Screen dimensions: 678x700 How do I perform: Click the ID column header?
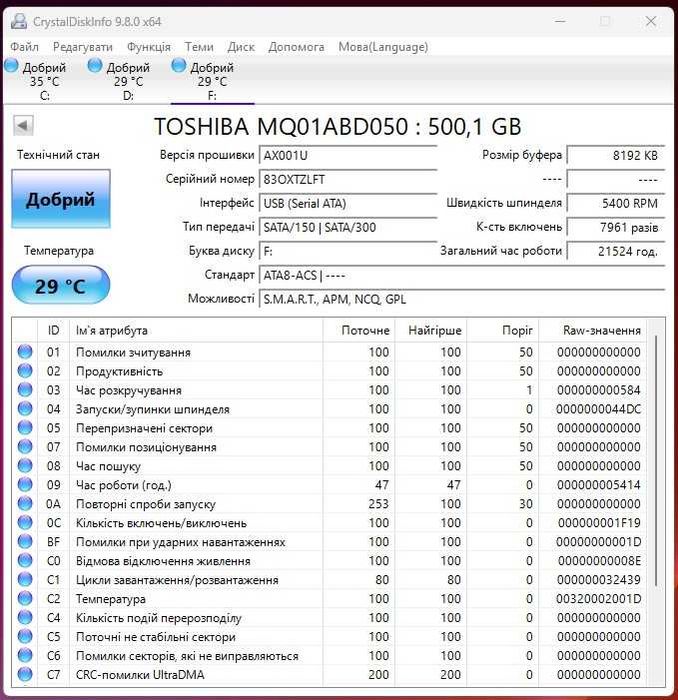53,330
